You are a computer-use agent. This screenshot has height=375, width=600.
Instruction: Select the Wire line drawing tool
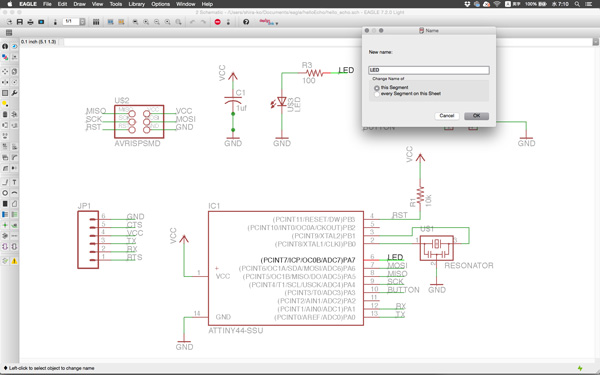(x=5, y=182)
